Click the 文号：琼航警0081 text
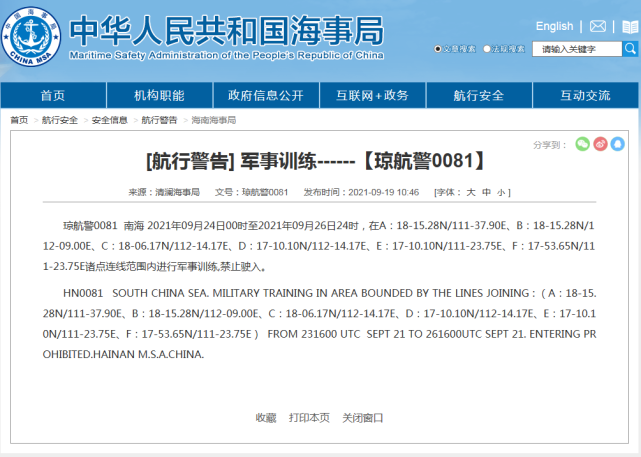This screenshot has height=457, width=641. tap(251, 192)
